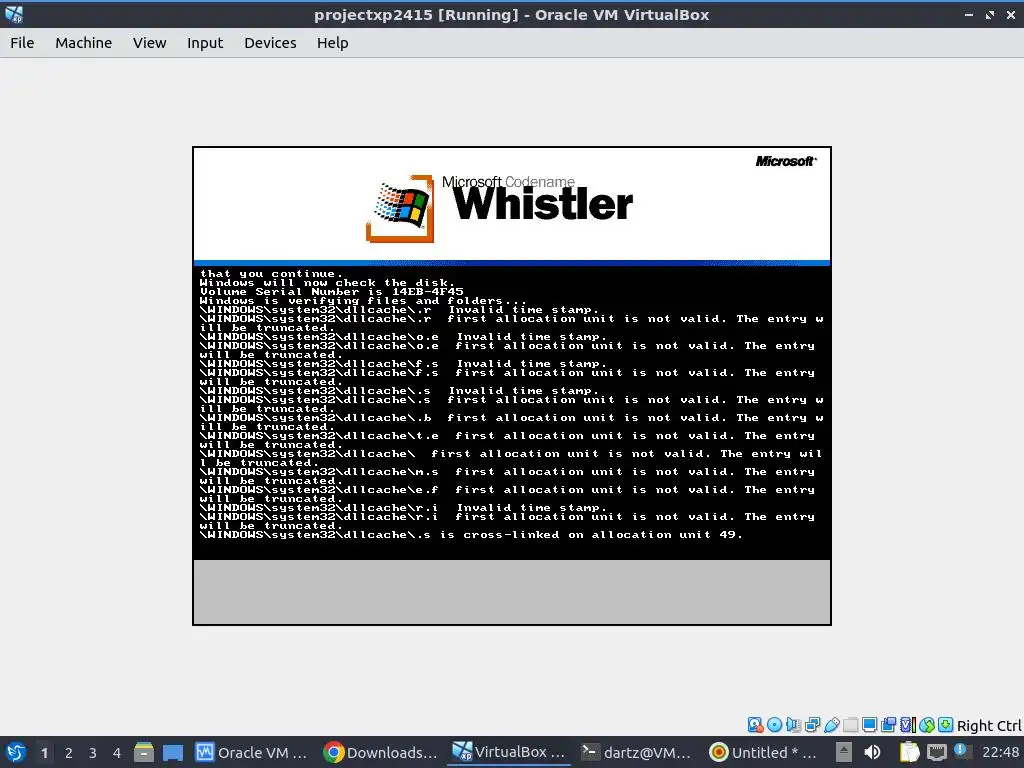Switch to the Untitled taskbar window
This screenshot has width=1024, height=768.
(x=763, y=752)
